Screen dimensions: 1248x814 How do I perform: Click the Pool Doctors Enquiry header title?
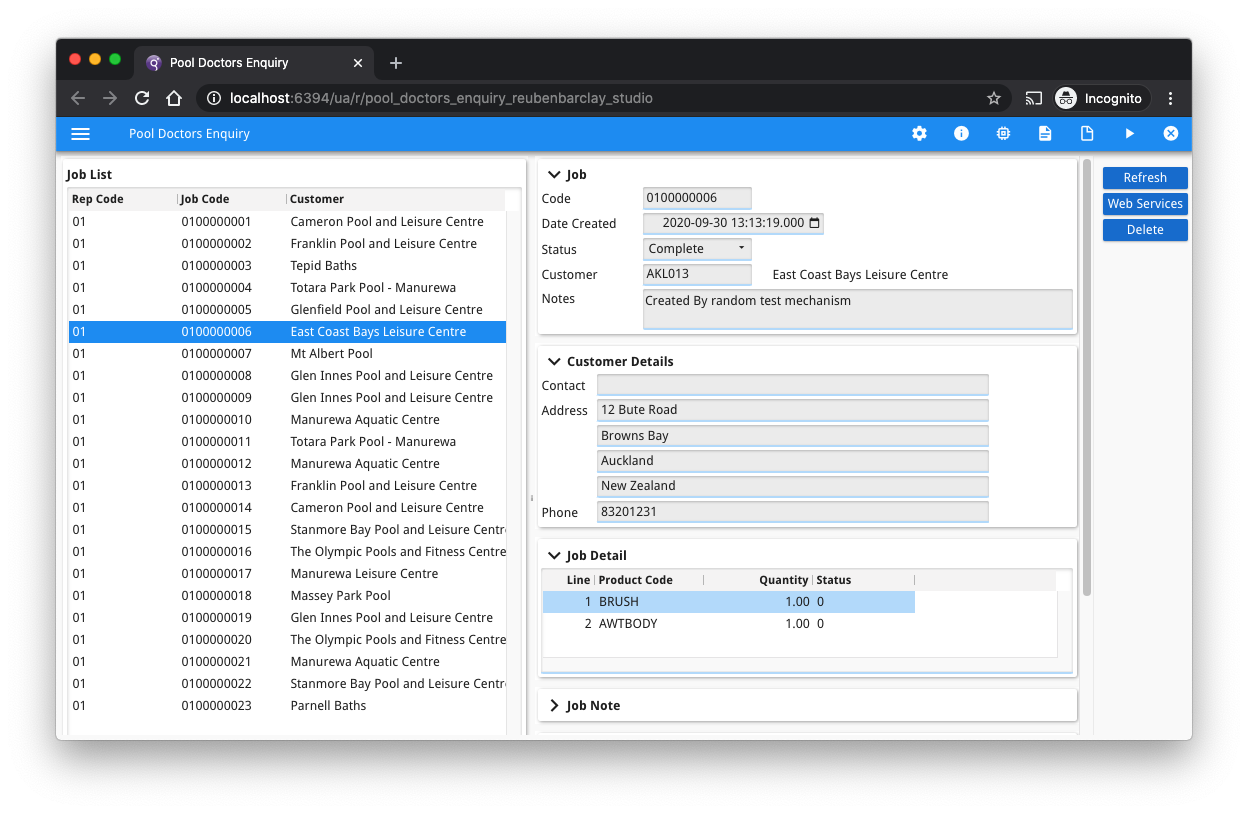click(x=189, y=134)
